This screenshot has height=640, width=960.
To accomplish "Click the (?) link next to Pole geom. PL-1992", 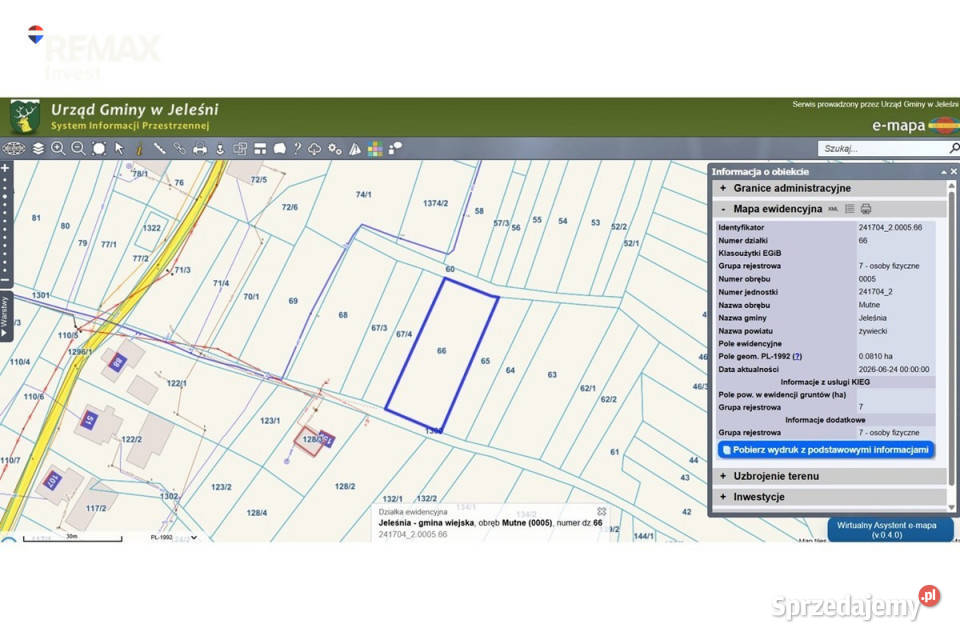I will pyautogui.click(x=797, y=356).
